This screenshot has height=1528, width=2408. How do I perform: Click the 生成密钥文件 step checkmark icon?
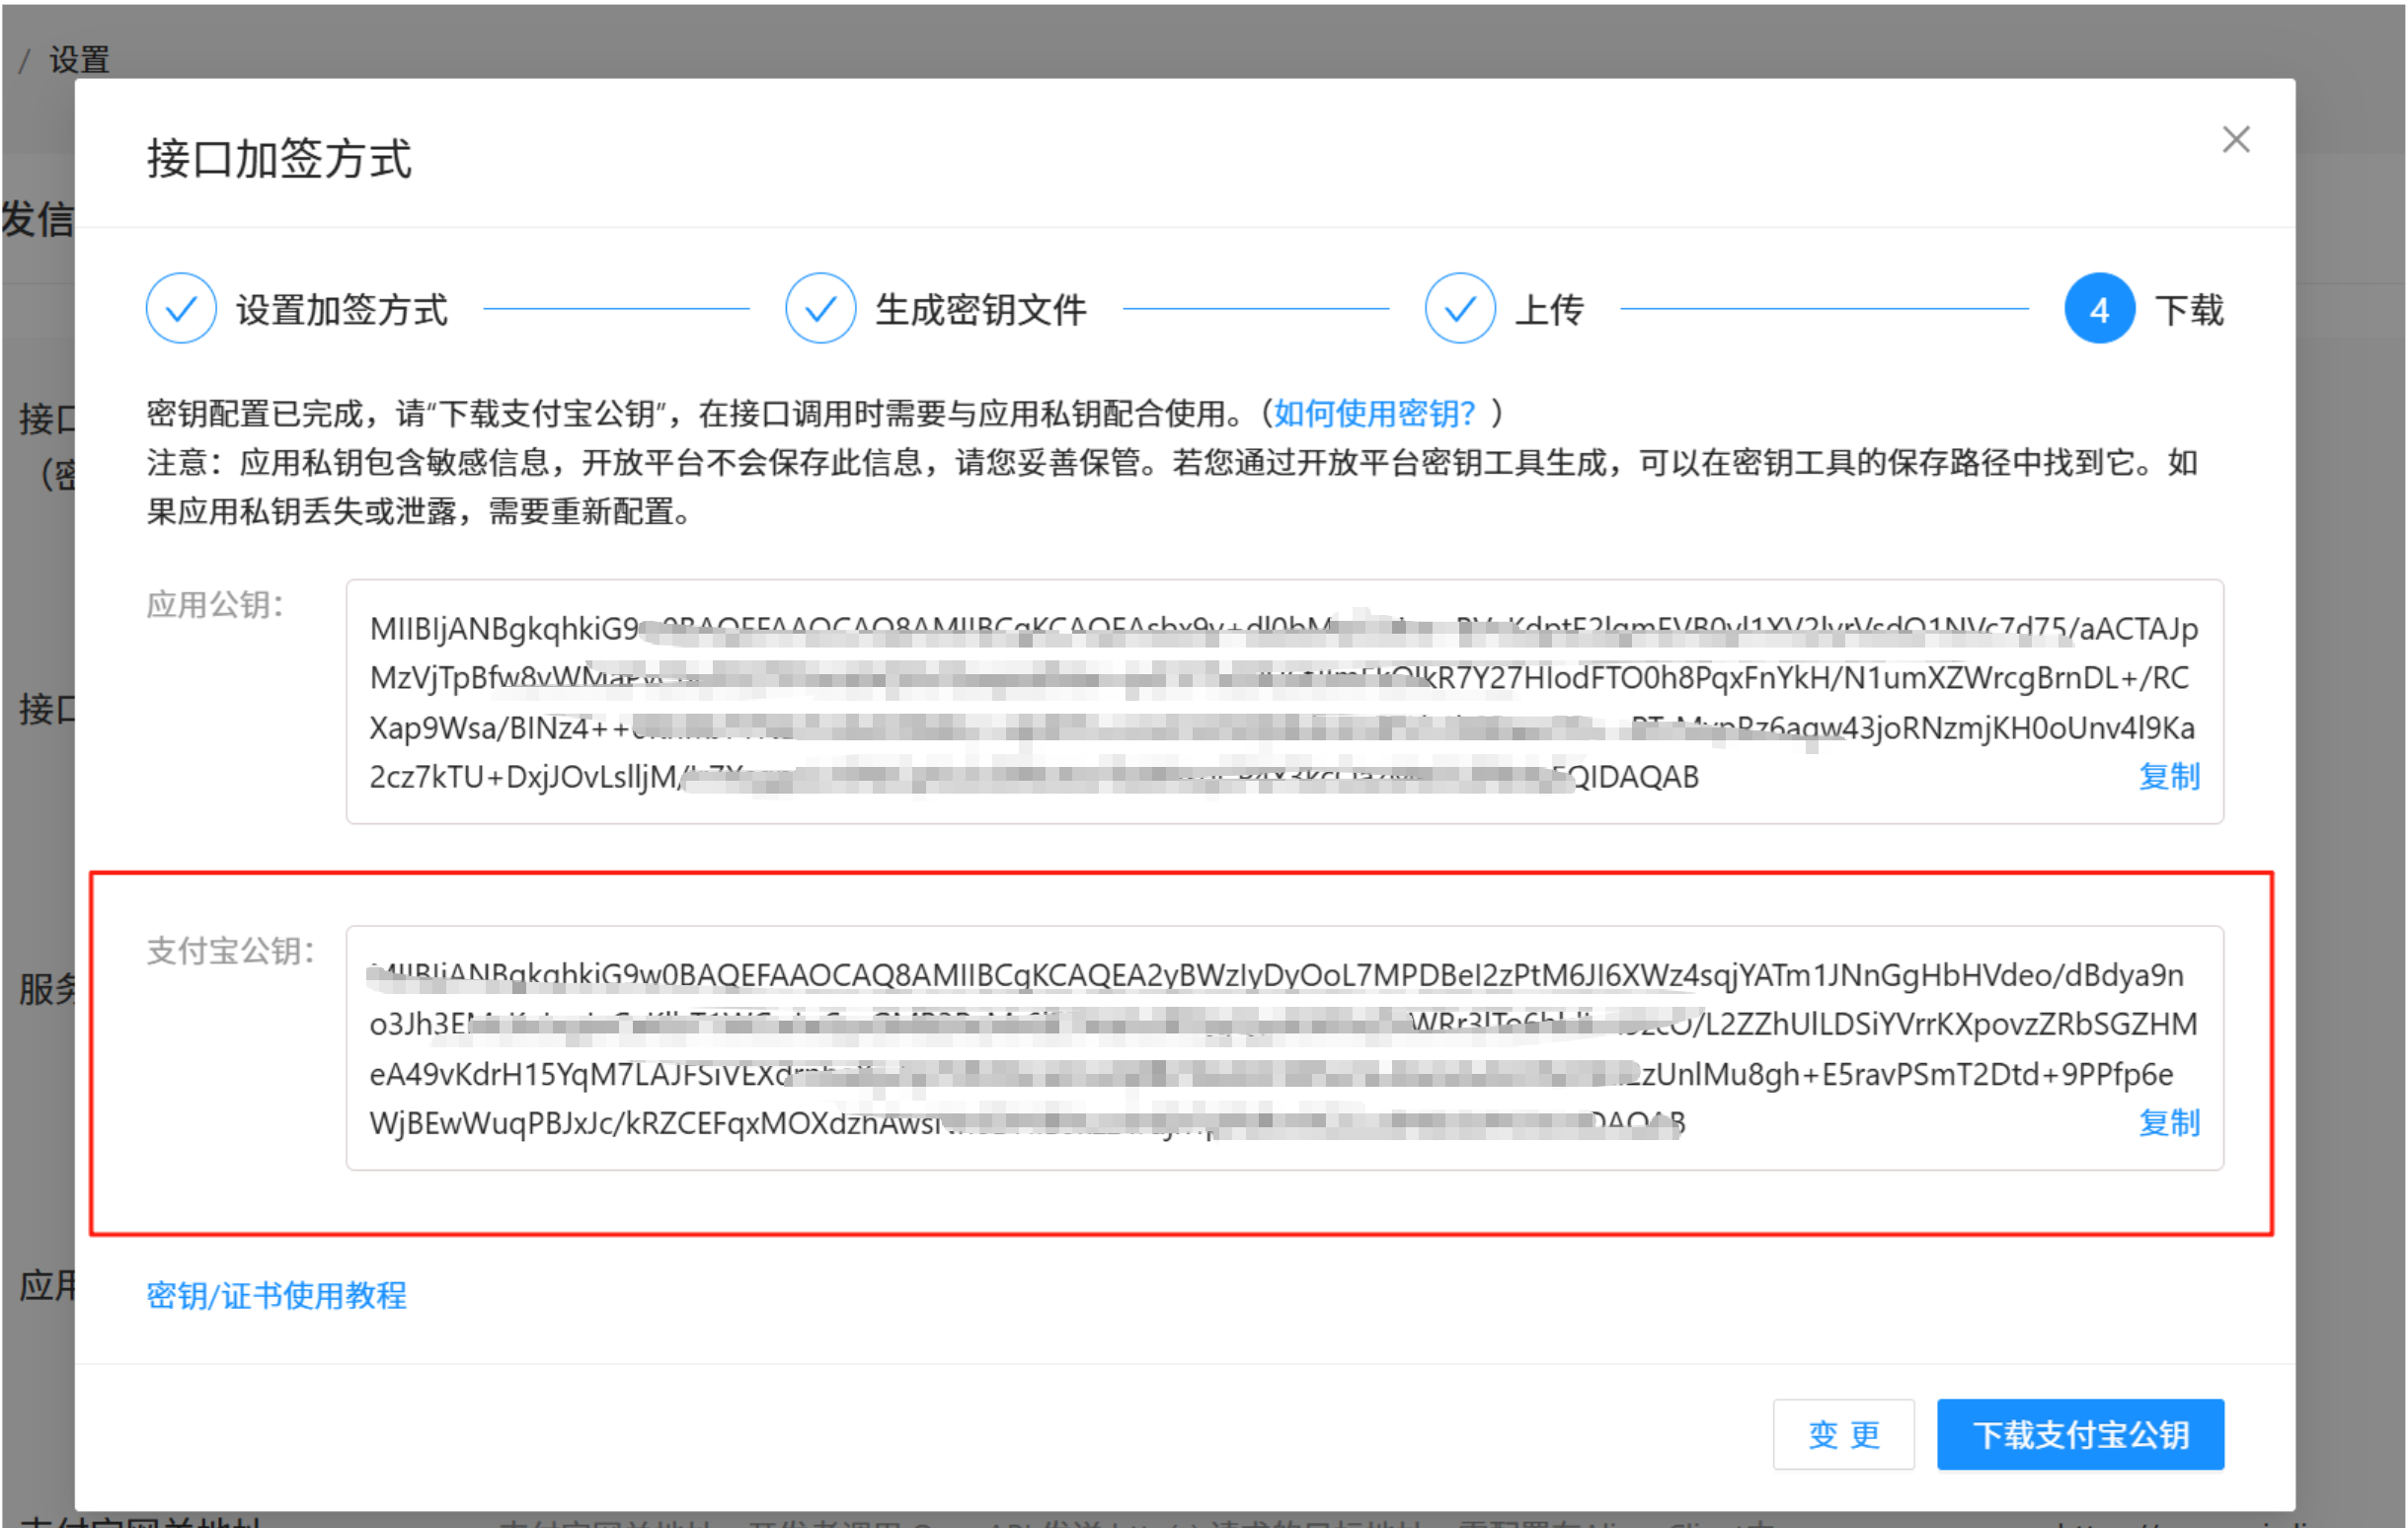tap(820, 309)
